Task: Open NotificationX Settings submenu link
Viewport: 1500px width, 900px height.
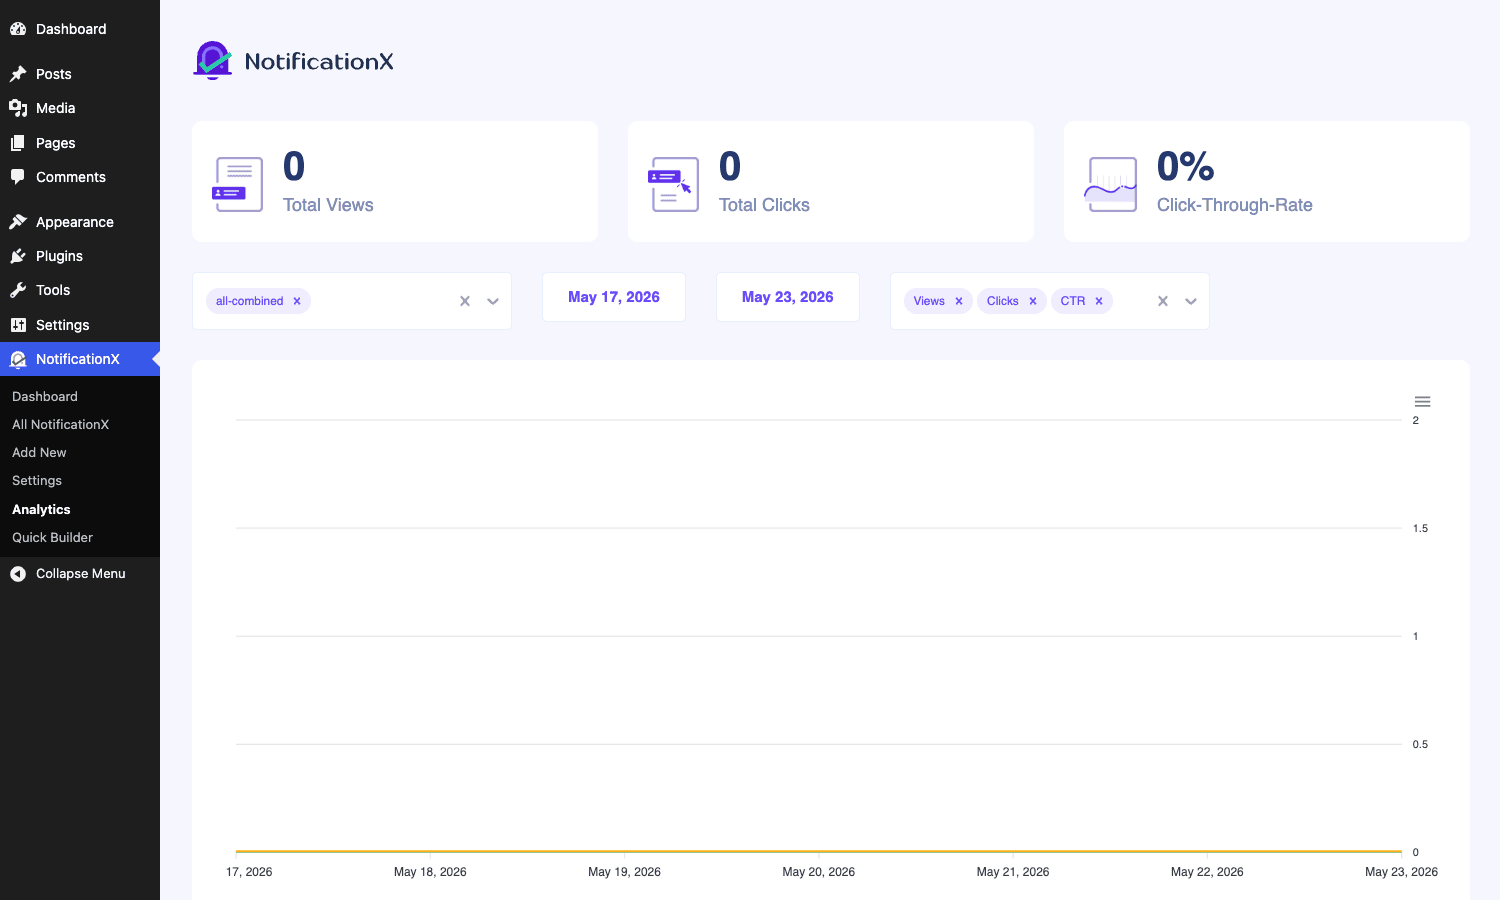Action: pyautogui.click(x=37, y=480)
